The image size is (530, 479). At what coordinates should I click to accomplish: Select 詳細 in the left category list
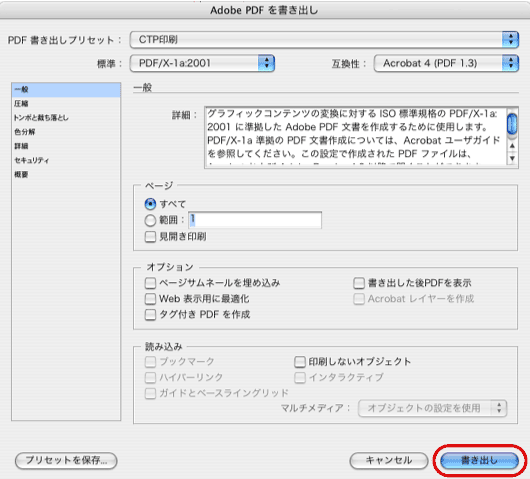tap(66, 146)
